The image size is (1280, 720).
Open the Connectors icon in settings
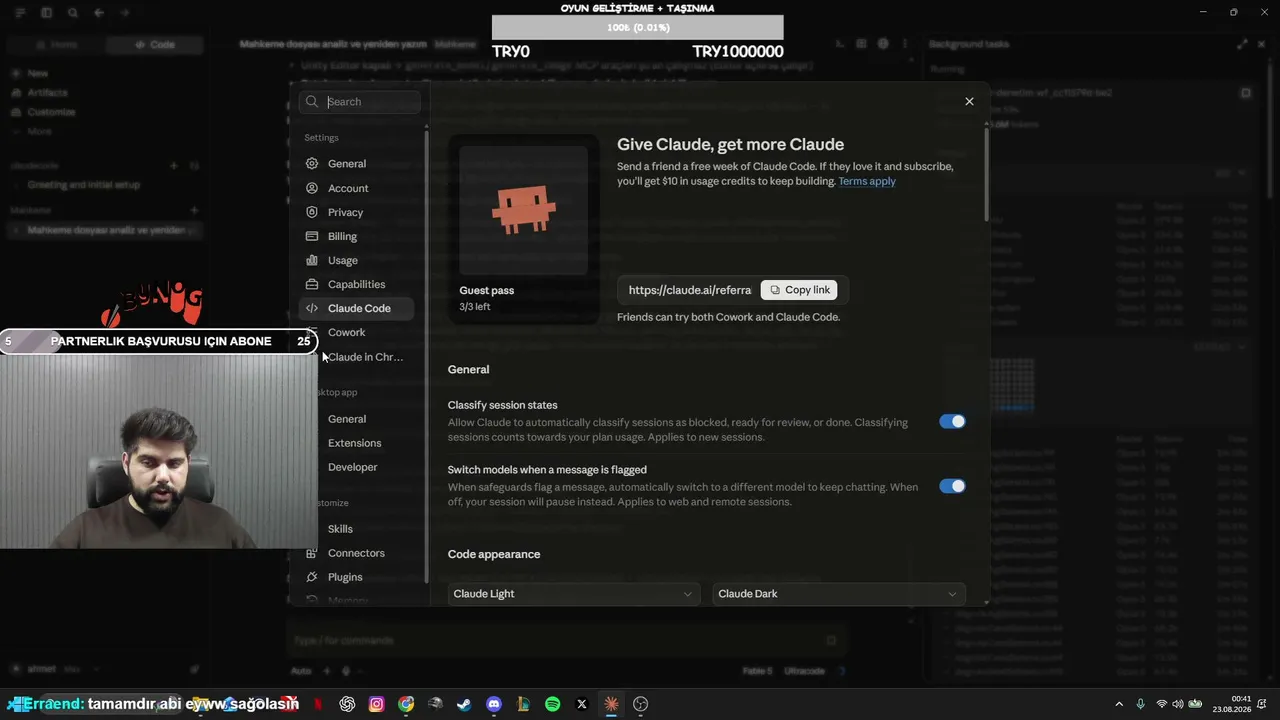[x=312, y=553]
